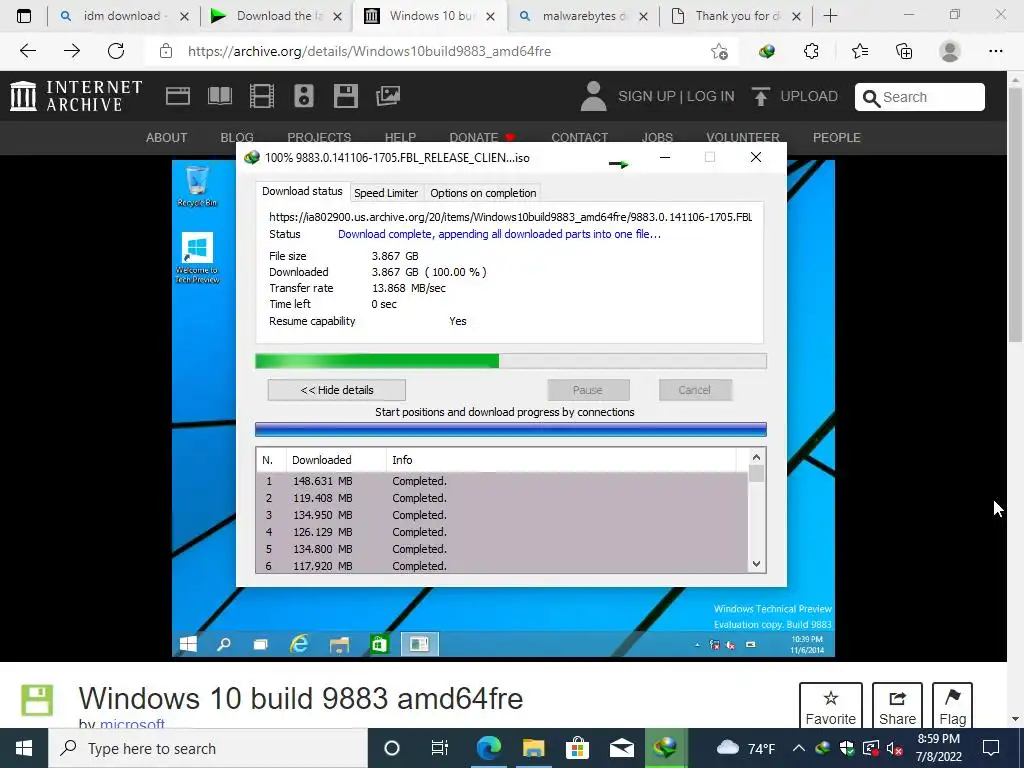The image size is (1024, 768).
Task: Click Edge tab actions menu icon
Action: coord(24,16)
